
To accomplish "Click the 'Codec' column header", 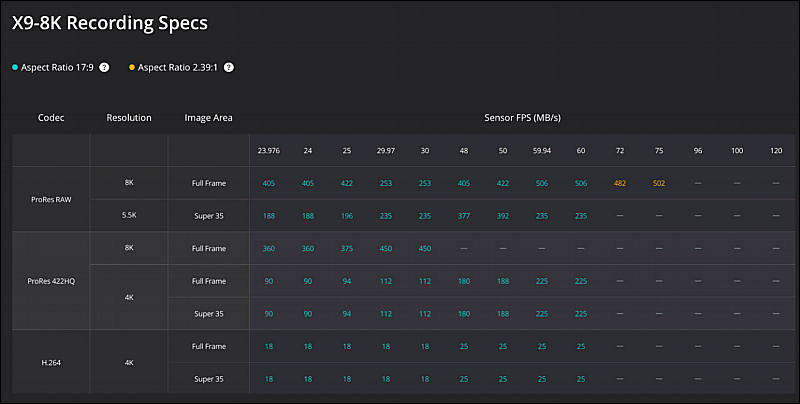I will pos(51,118).
